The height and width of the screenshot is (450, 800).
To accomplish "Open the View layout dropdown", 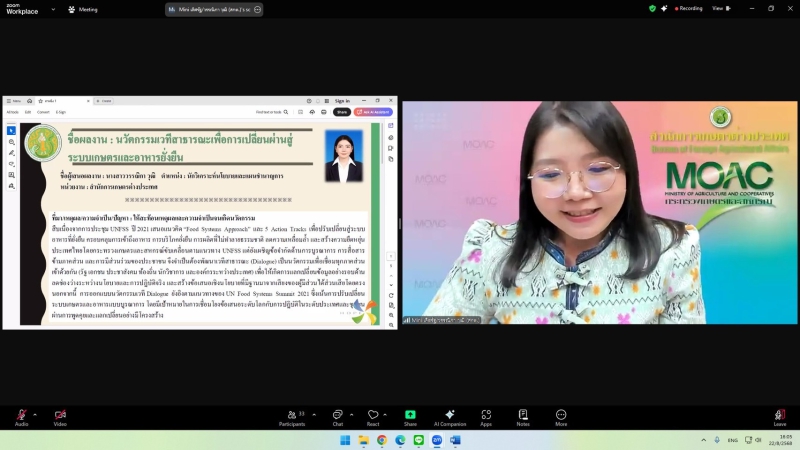I will pos(716,8).
